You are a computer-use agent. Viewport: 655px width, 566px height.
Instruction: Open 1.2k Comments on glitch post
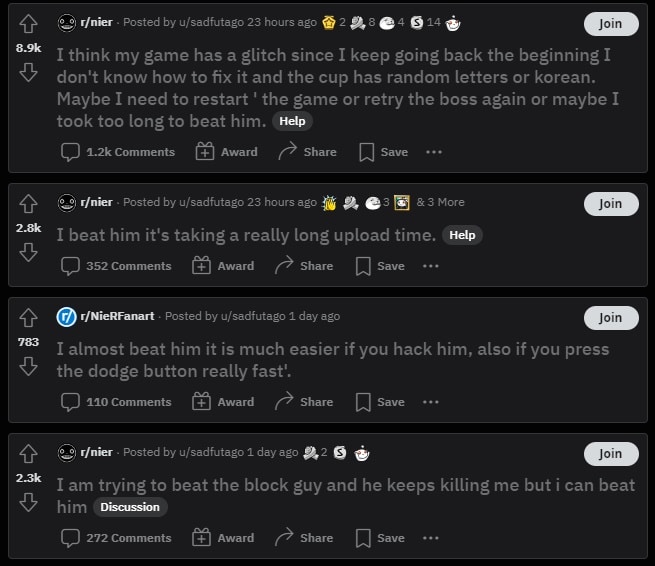118,152
